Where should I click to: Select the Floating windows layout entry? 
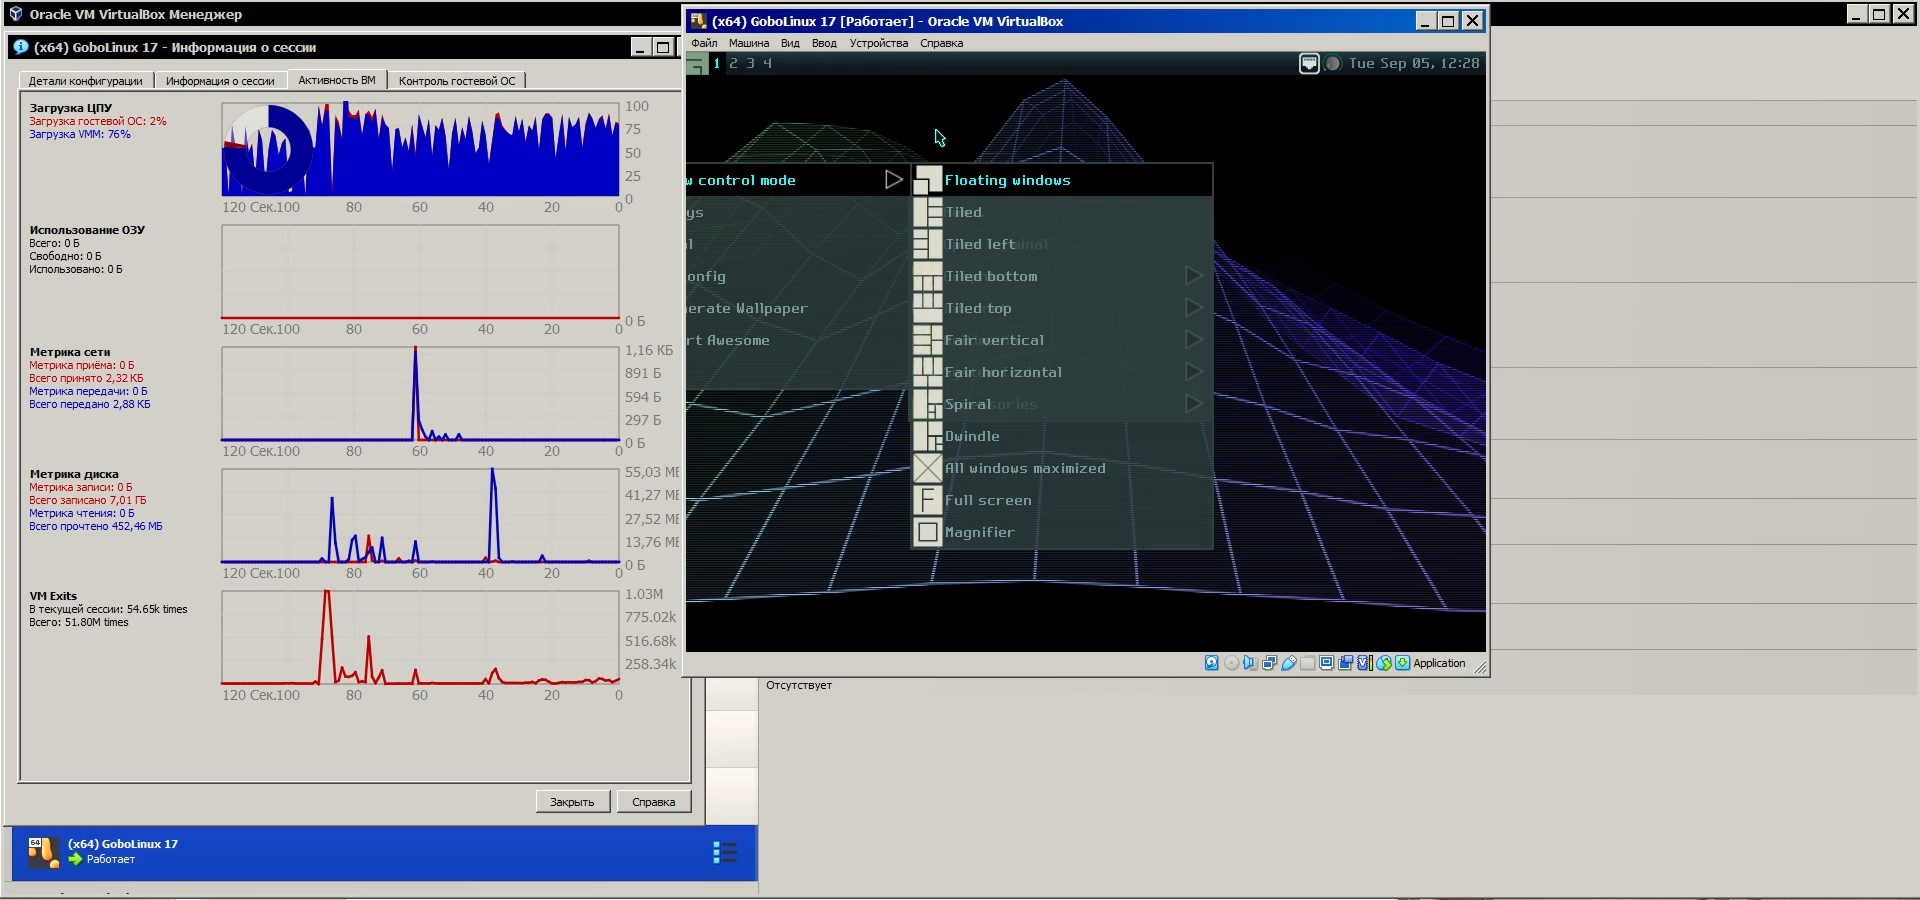1007,180
